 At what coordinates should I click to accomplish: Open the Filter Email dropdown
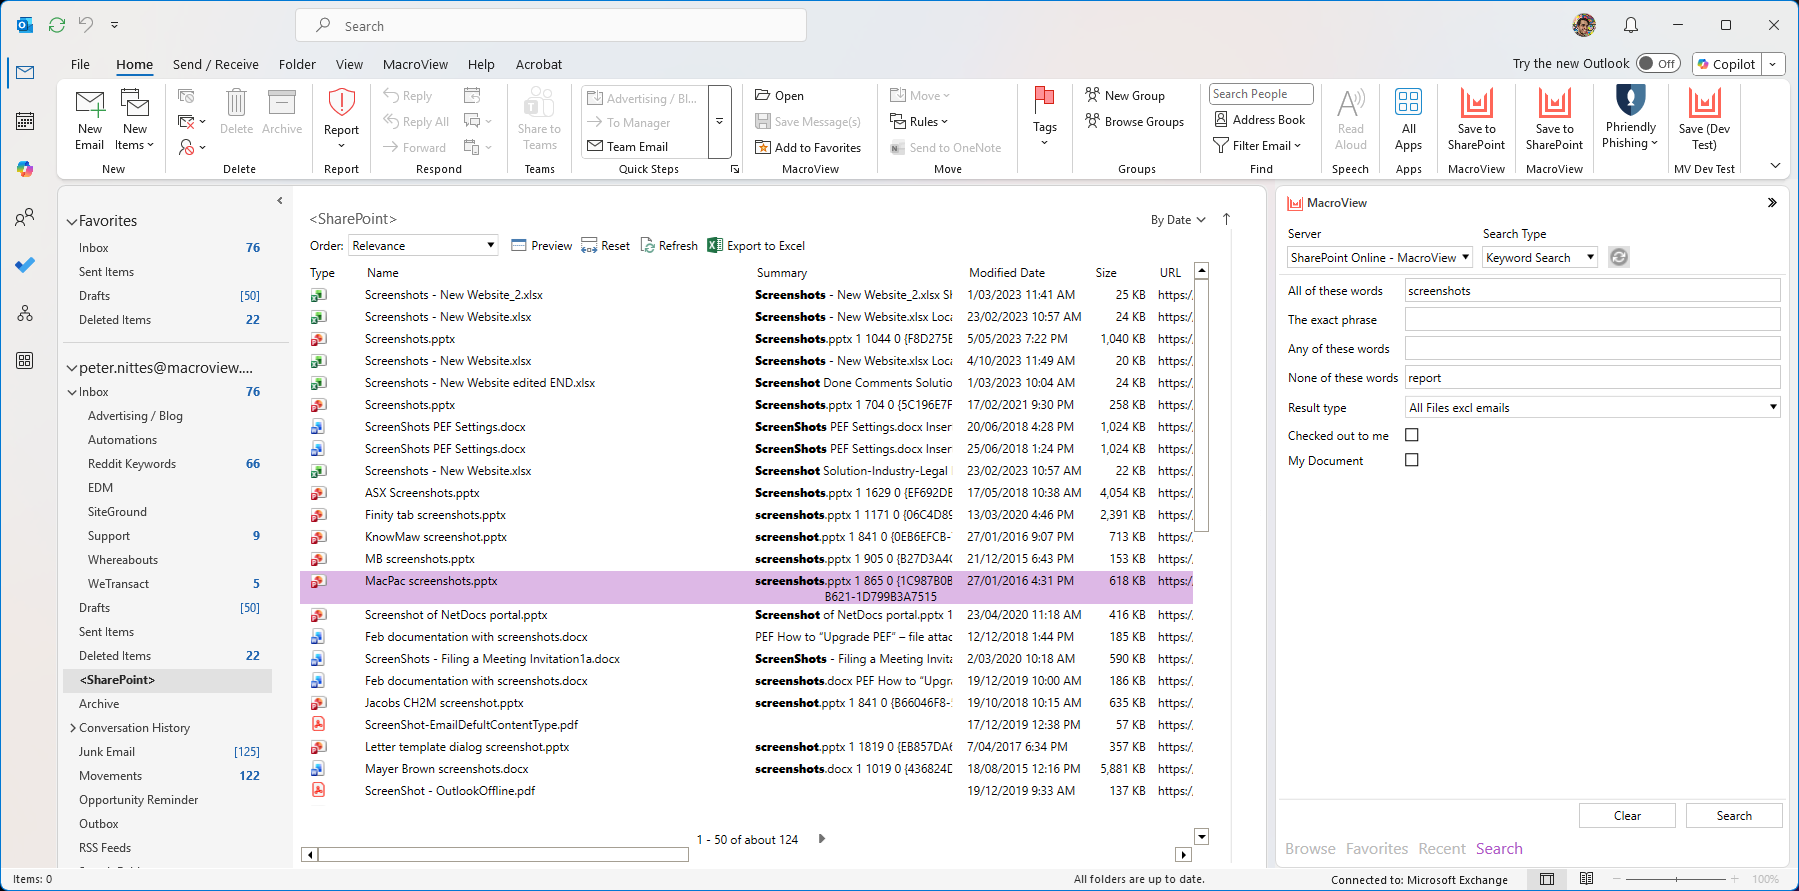1258,146
